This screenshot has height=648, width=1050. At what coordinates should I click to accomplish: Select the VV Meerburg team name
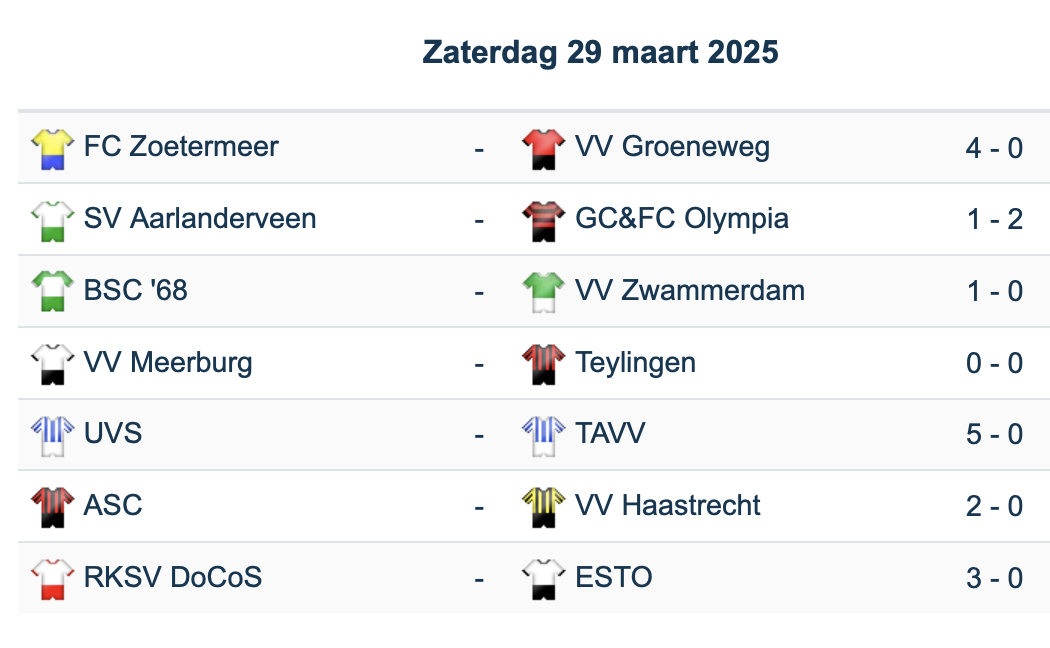[168, 362]
